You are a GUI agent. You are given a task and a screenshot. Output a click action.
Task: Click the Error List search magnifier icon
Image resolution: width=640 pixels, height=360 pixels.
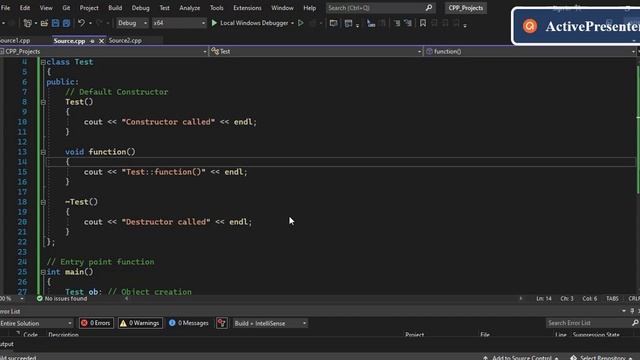[x=635, y=323]
